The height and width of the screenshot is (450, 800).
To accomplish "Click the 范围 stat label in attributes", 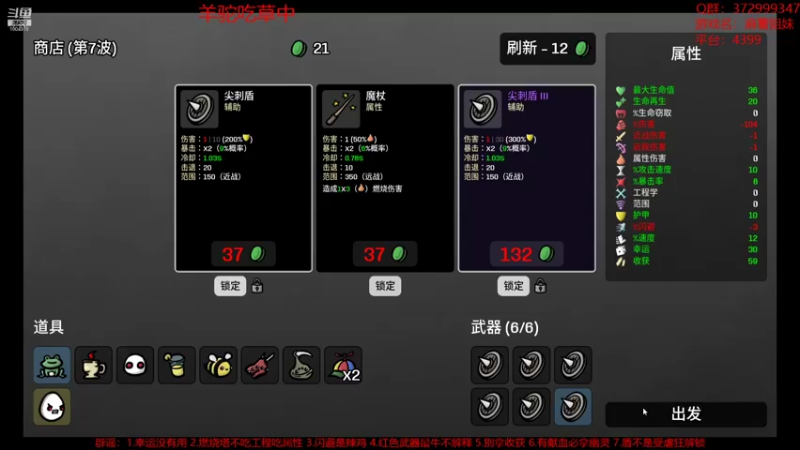I will point(641,204).
